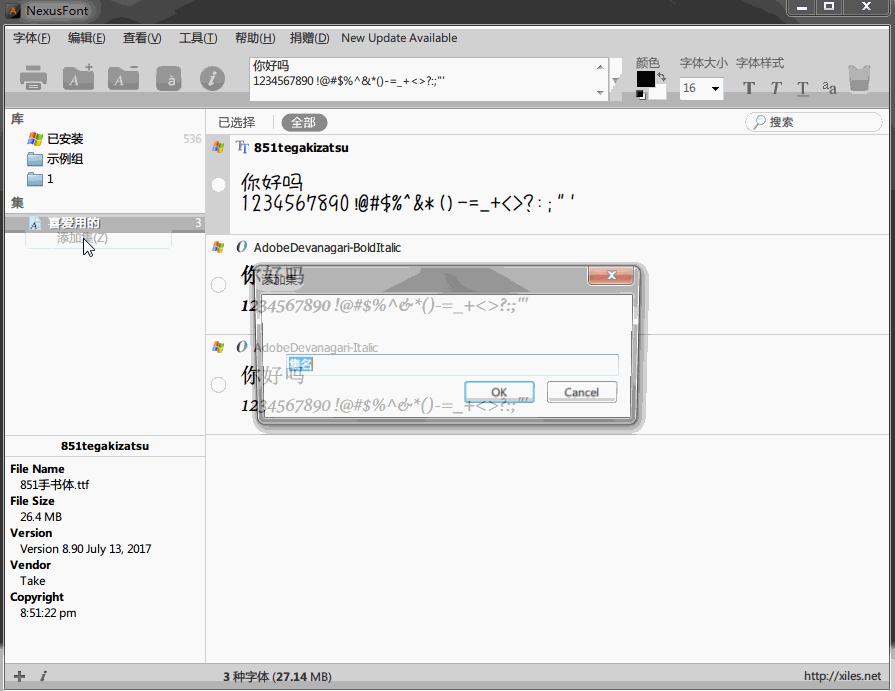Click the Add folder toolbar icon
The height and width of the screenshot is (691, 895).
pyautogui.click(x=78, y=78)
